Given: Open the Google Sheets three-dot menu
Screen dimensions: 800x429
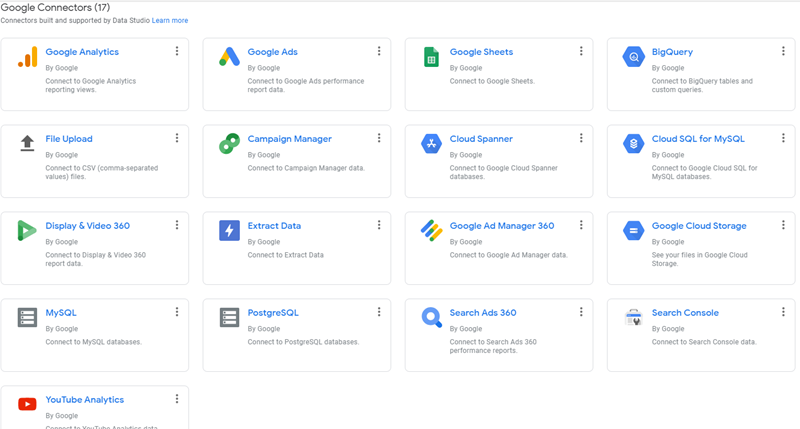Looking at the screenshot, I should tap(581, 51).
